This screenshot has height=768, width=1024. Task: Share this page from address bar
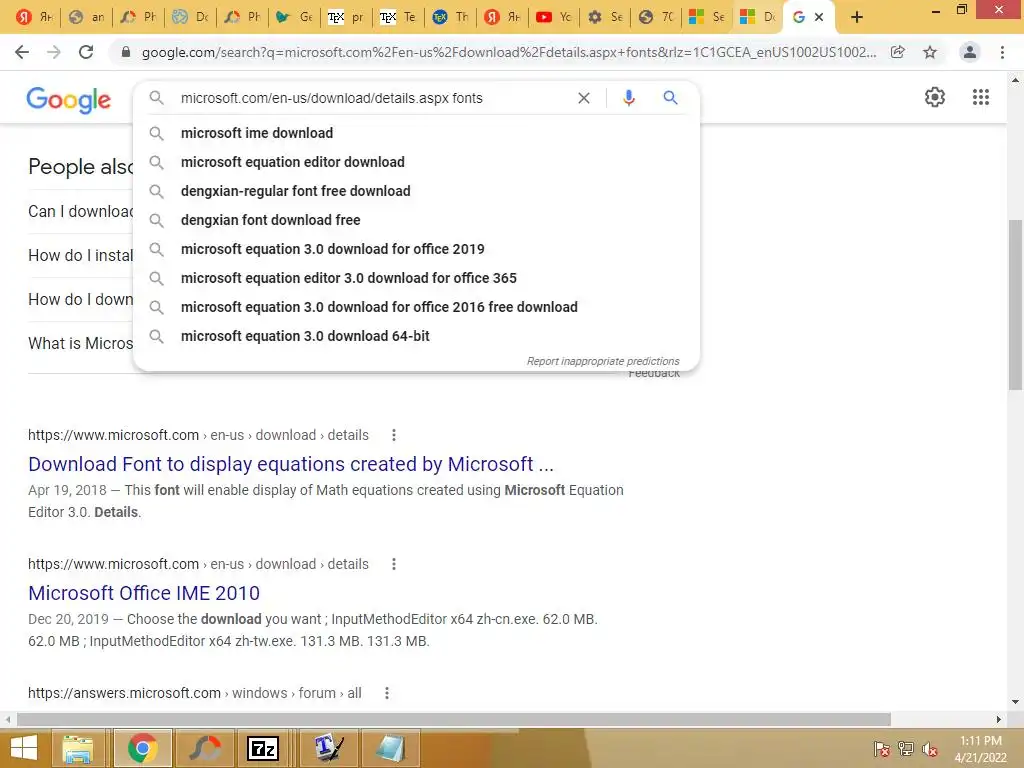coord(898,52)
